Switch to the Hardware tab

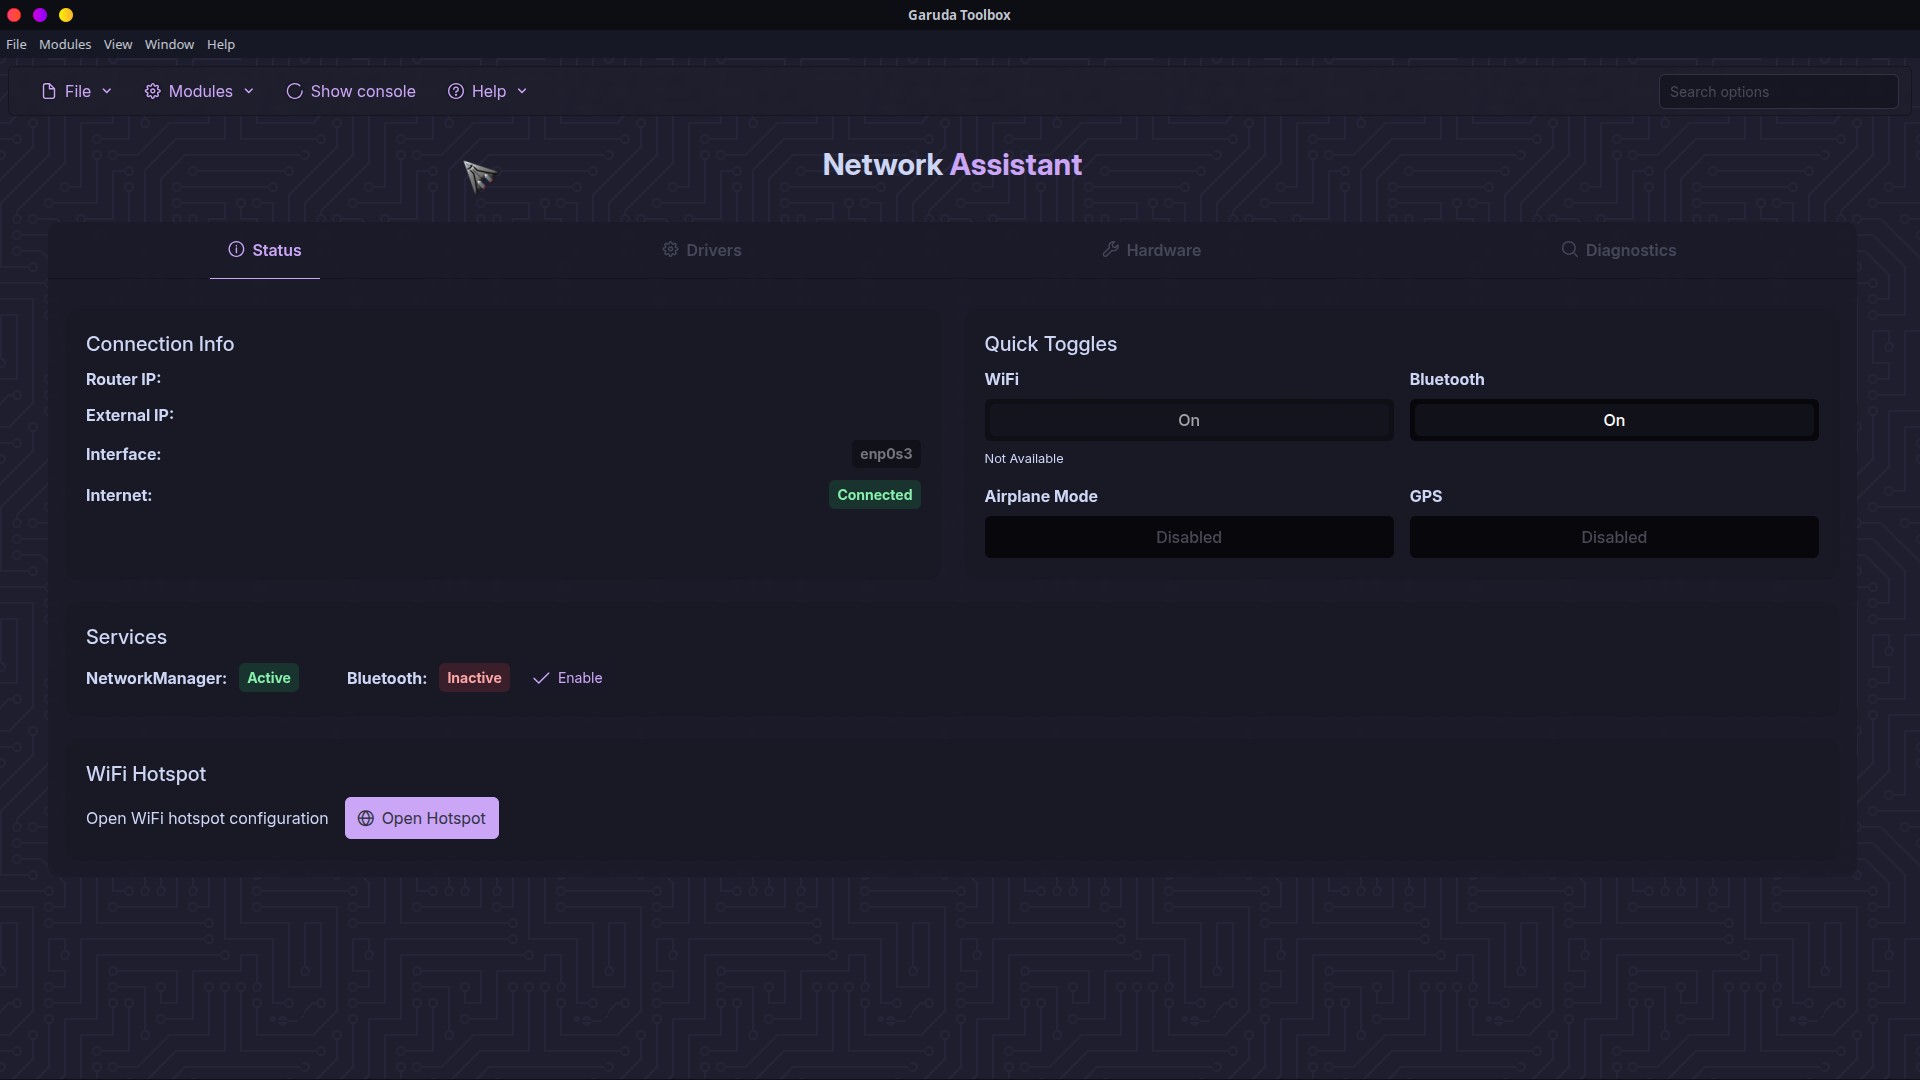(x=1152, y=250)
